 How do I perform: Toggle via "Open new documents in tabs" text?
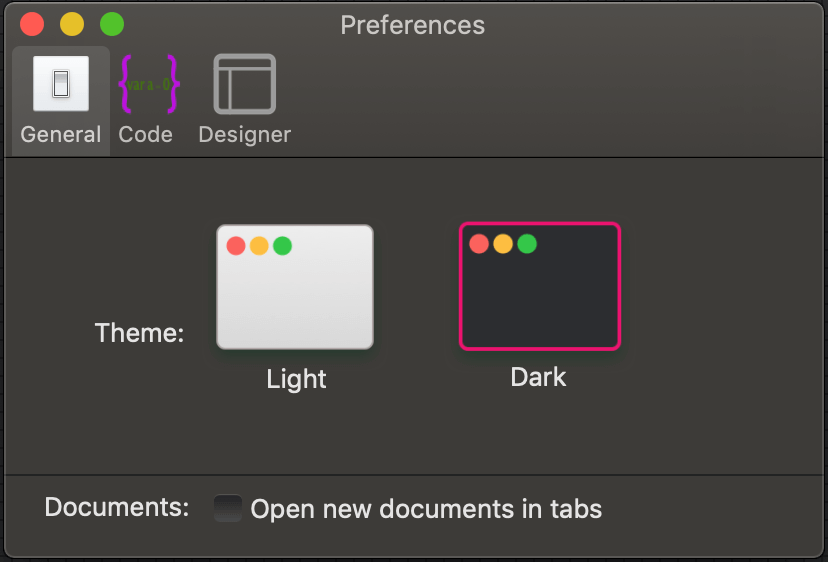[426, 509]
